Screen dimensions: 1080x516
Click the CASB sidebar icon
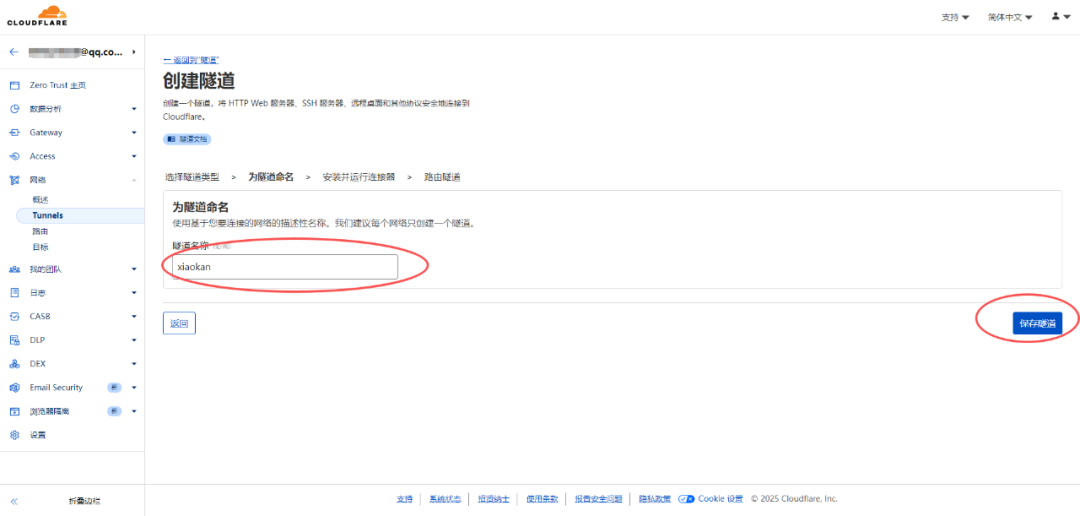14,316
